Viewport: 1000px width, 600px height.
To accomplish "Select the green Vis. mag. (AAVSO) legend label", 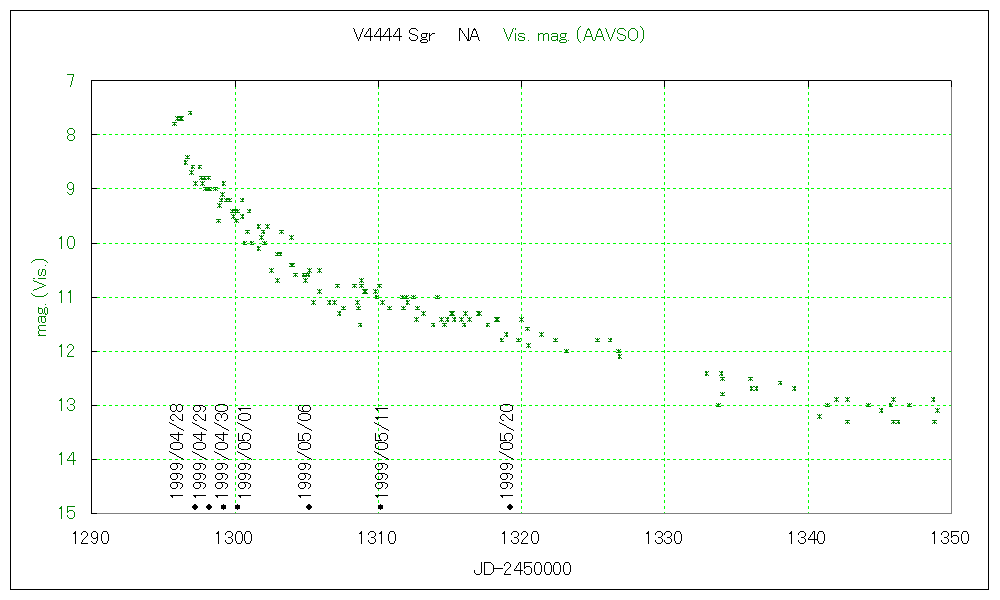I will (573, 35).
